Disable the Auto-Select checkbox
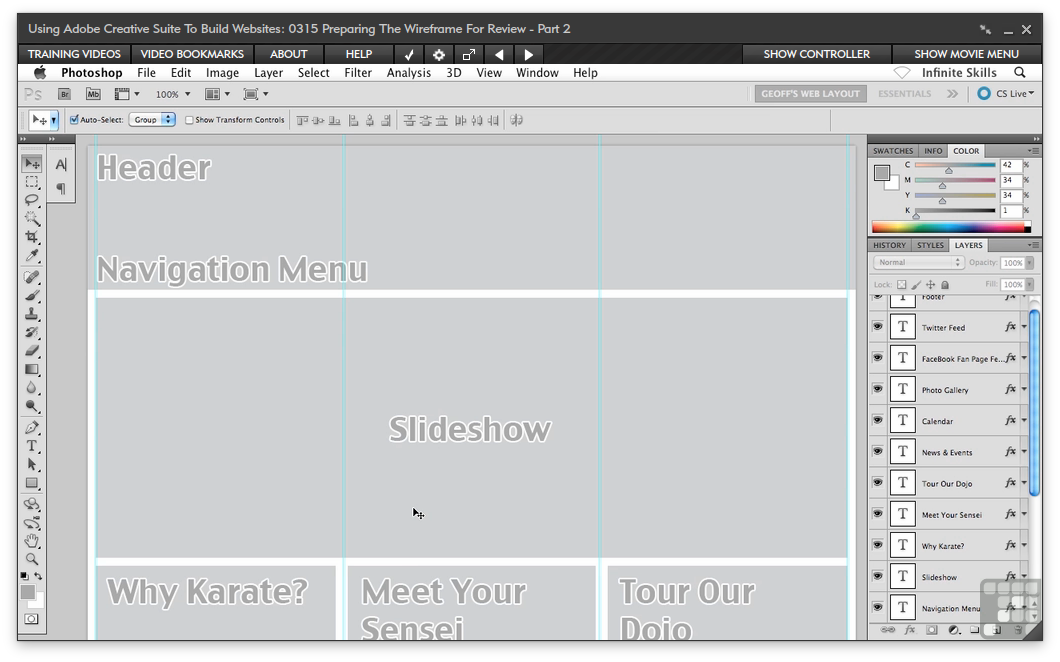1060x662 pixels. (74, 120)
